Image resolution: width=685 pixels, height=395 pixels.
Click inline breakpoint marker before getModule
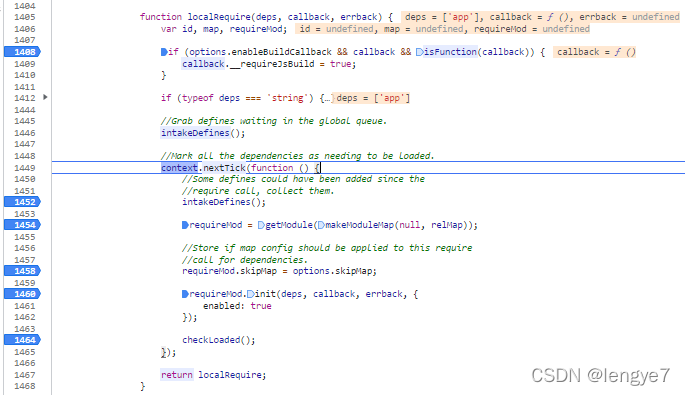coord(261,225)
